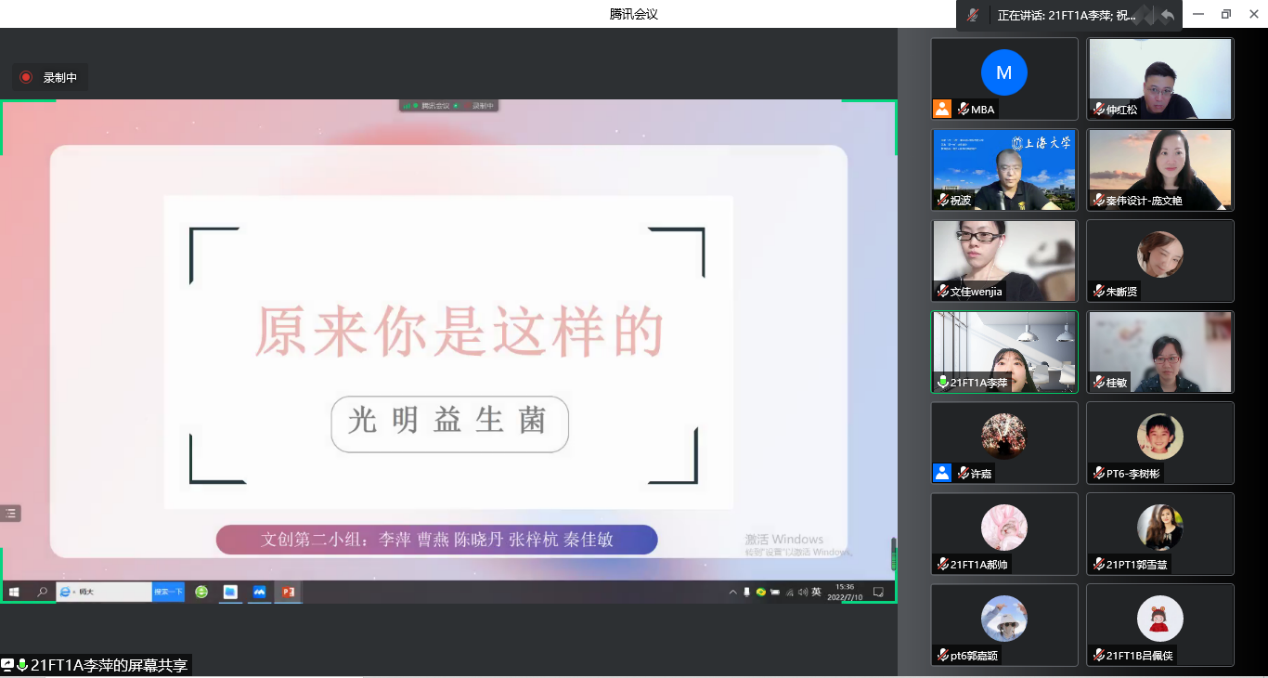Click the orange host badge on the MBA tile
Screen dimensions: 1268x678
(942, 109)
